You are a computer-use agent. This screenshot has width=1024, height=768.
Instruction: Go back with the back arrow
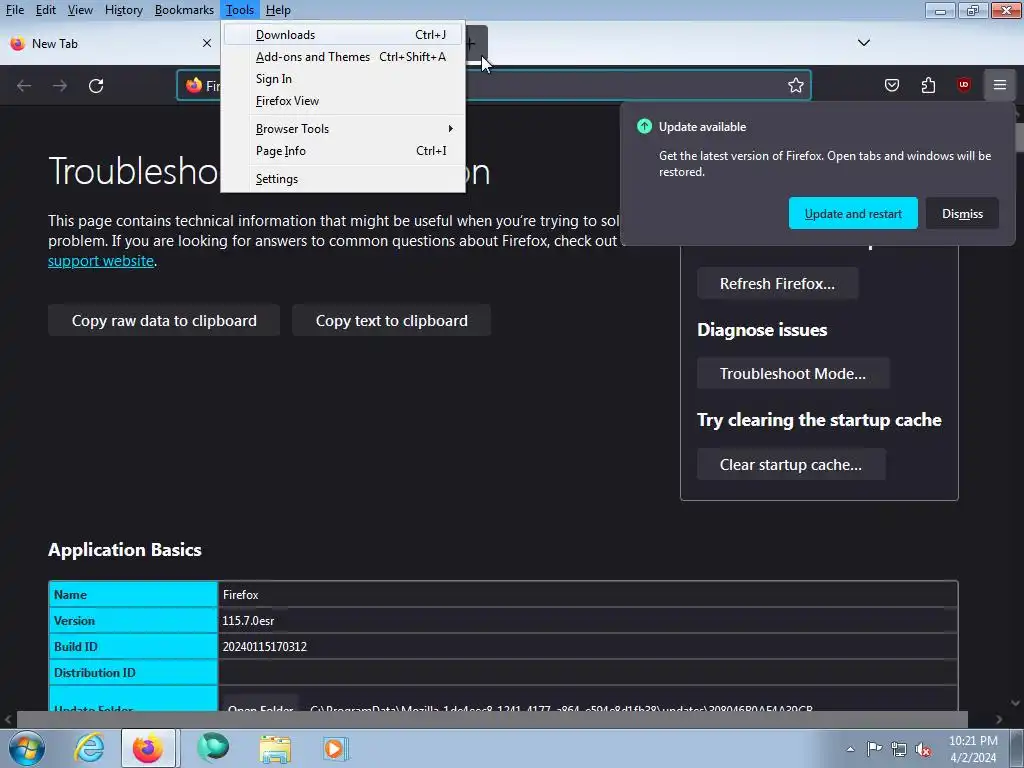pyautogui.click(x=24, y=86)
